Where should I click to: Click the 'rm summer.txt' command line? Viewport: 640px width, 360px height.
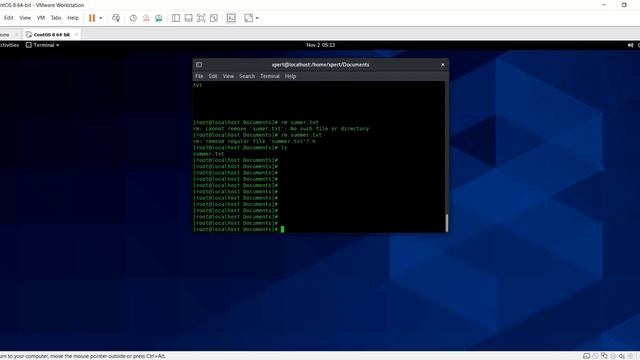pyautogui.click(x=257, y=135)
